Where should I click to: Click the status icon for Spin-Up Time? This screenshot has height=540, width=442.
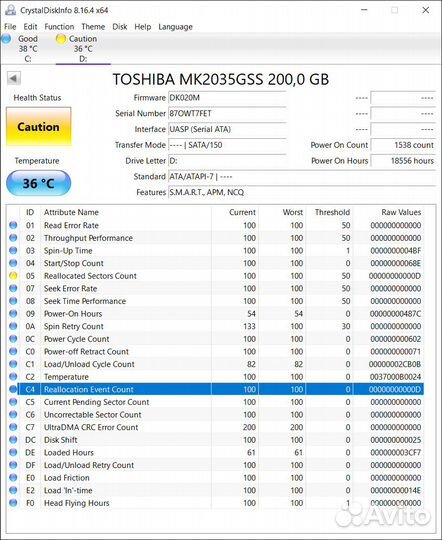click(x=13, y=250)
